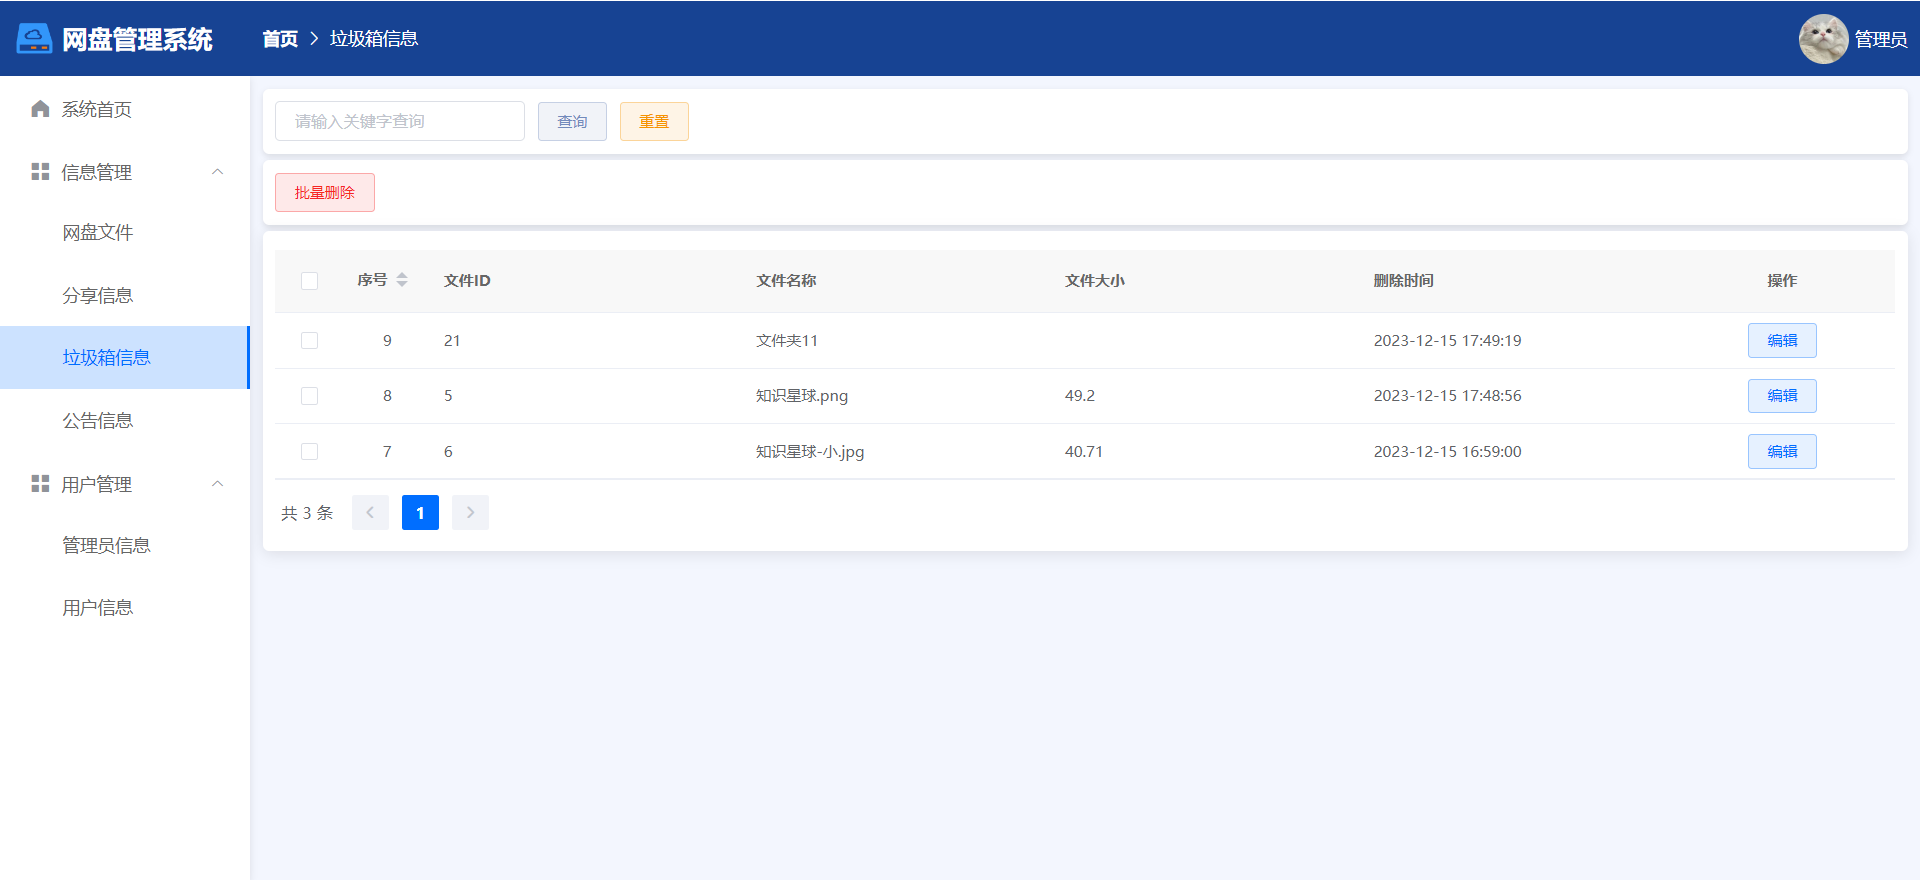The image size is (1920, 880).
Task: Click file size value 49.2
Action: [1080, 396]
